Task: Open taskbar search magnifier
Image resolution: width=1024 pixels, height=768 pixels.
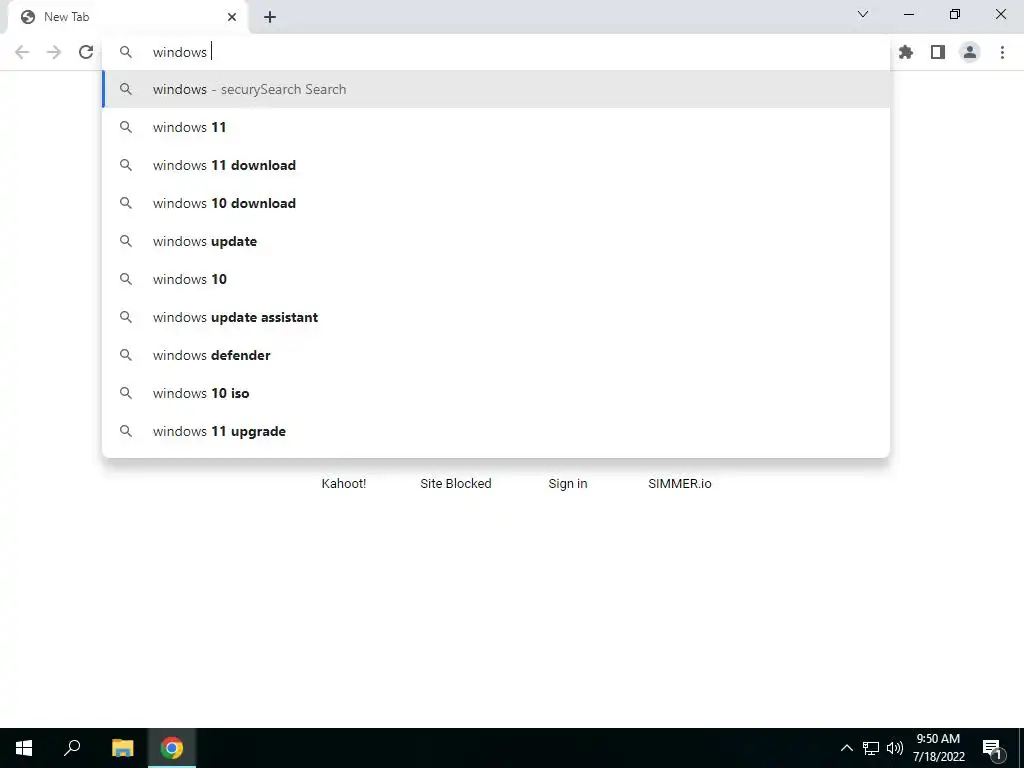Action: 72,748
